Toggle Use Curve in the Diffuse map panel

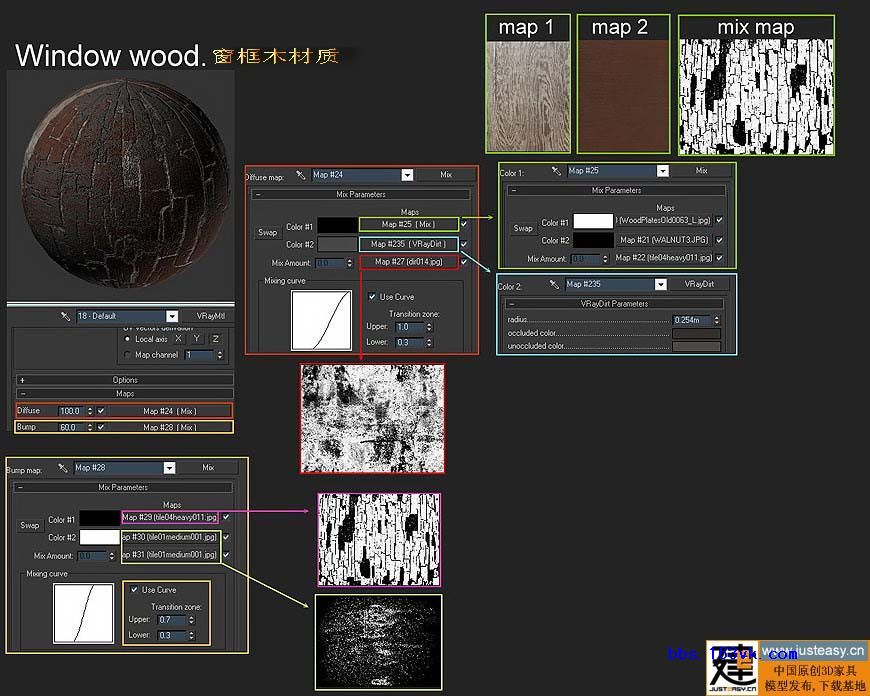coord(372,297)
